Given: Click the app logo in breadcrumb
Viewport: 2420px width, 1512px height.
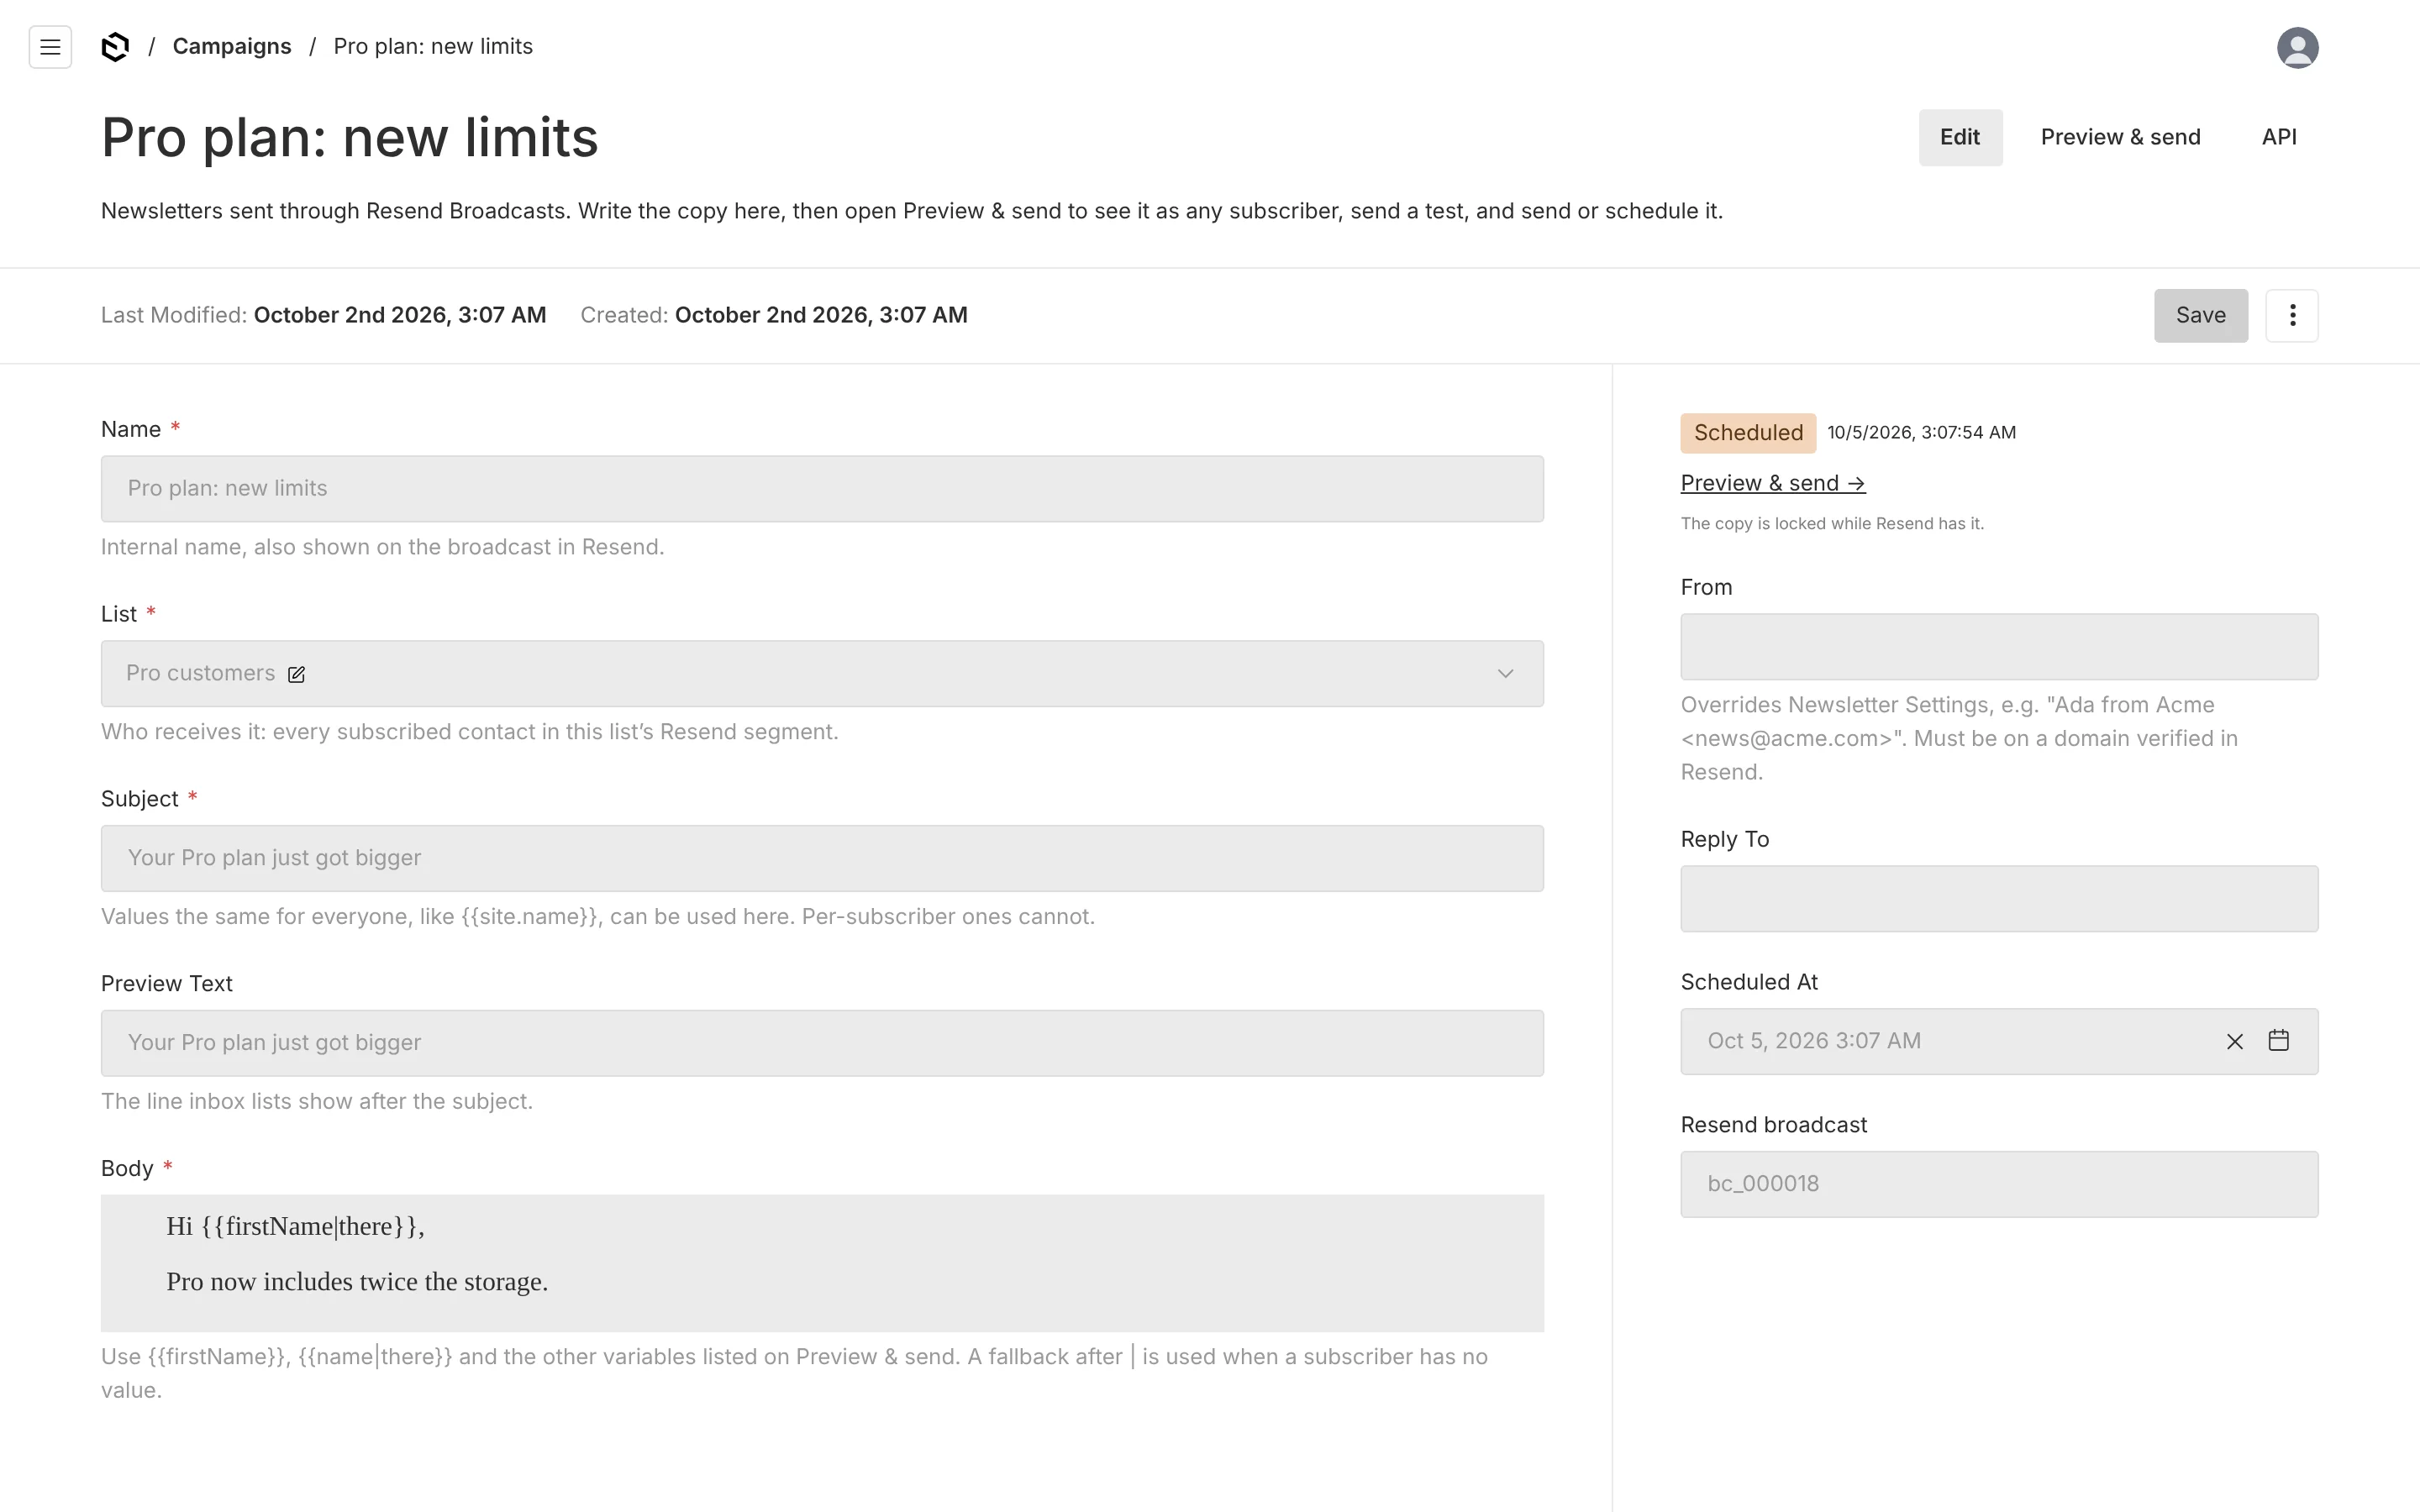Looking at the screenshot, I should [x=115, y=47].
